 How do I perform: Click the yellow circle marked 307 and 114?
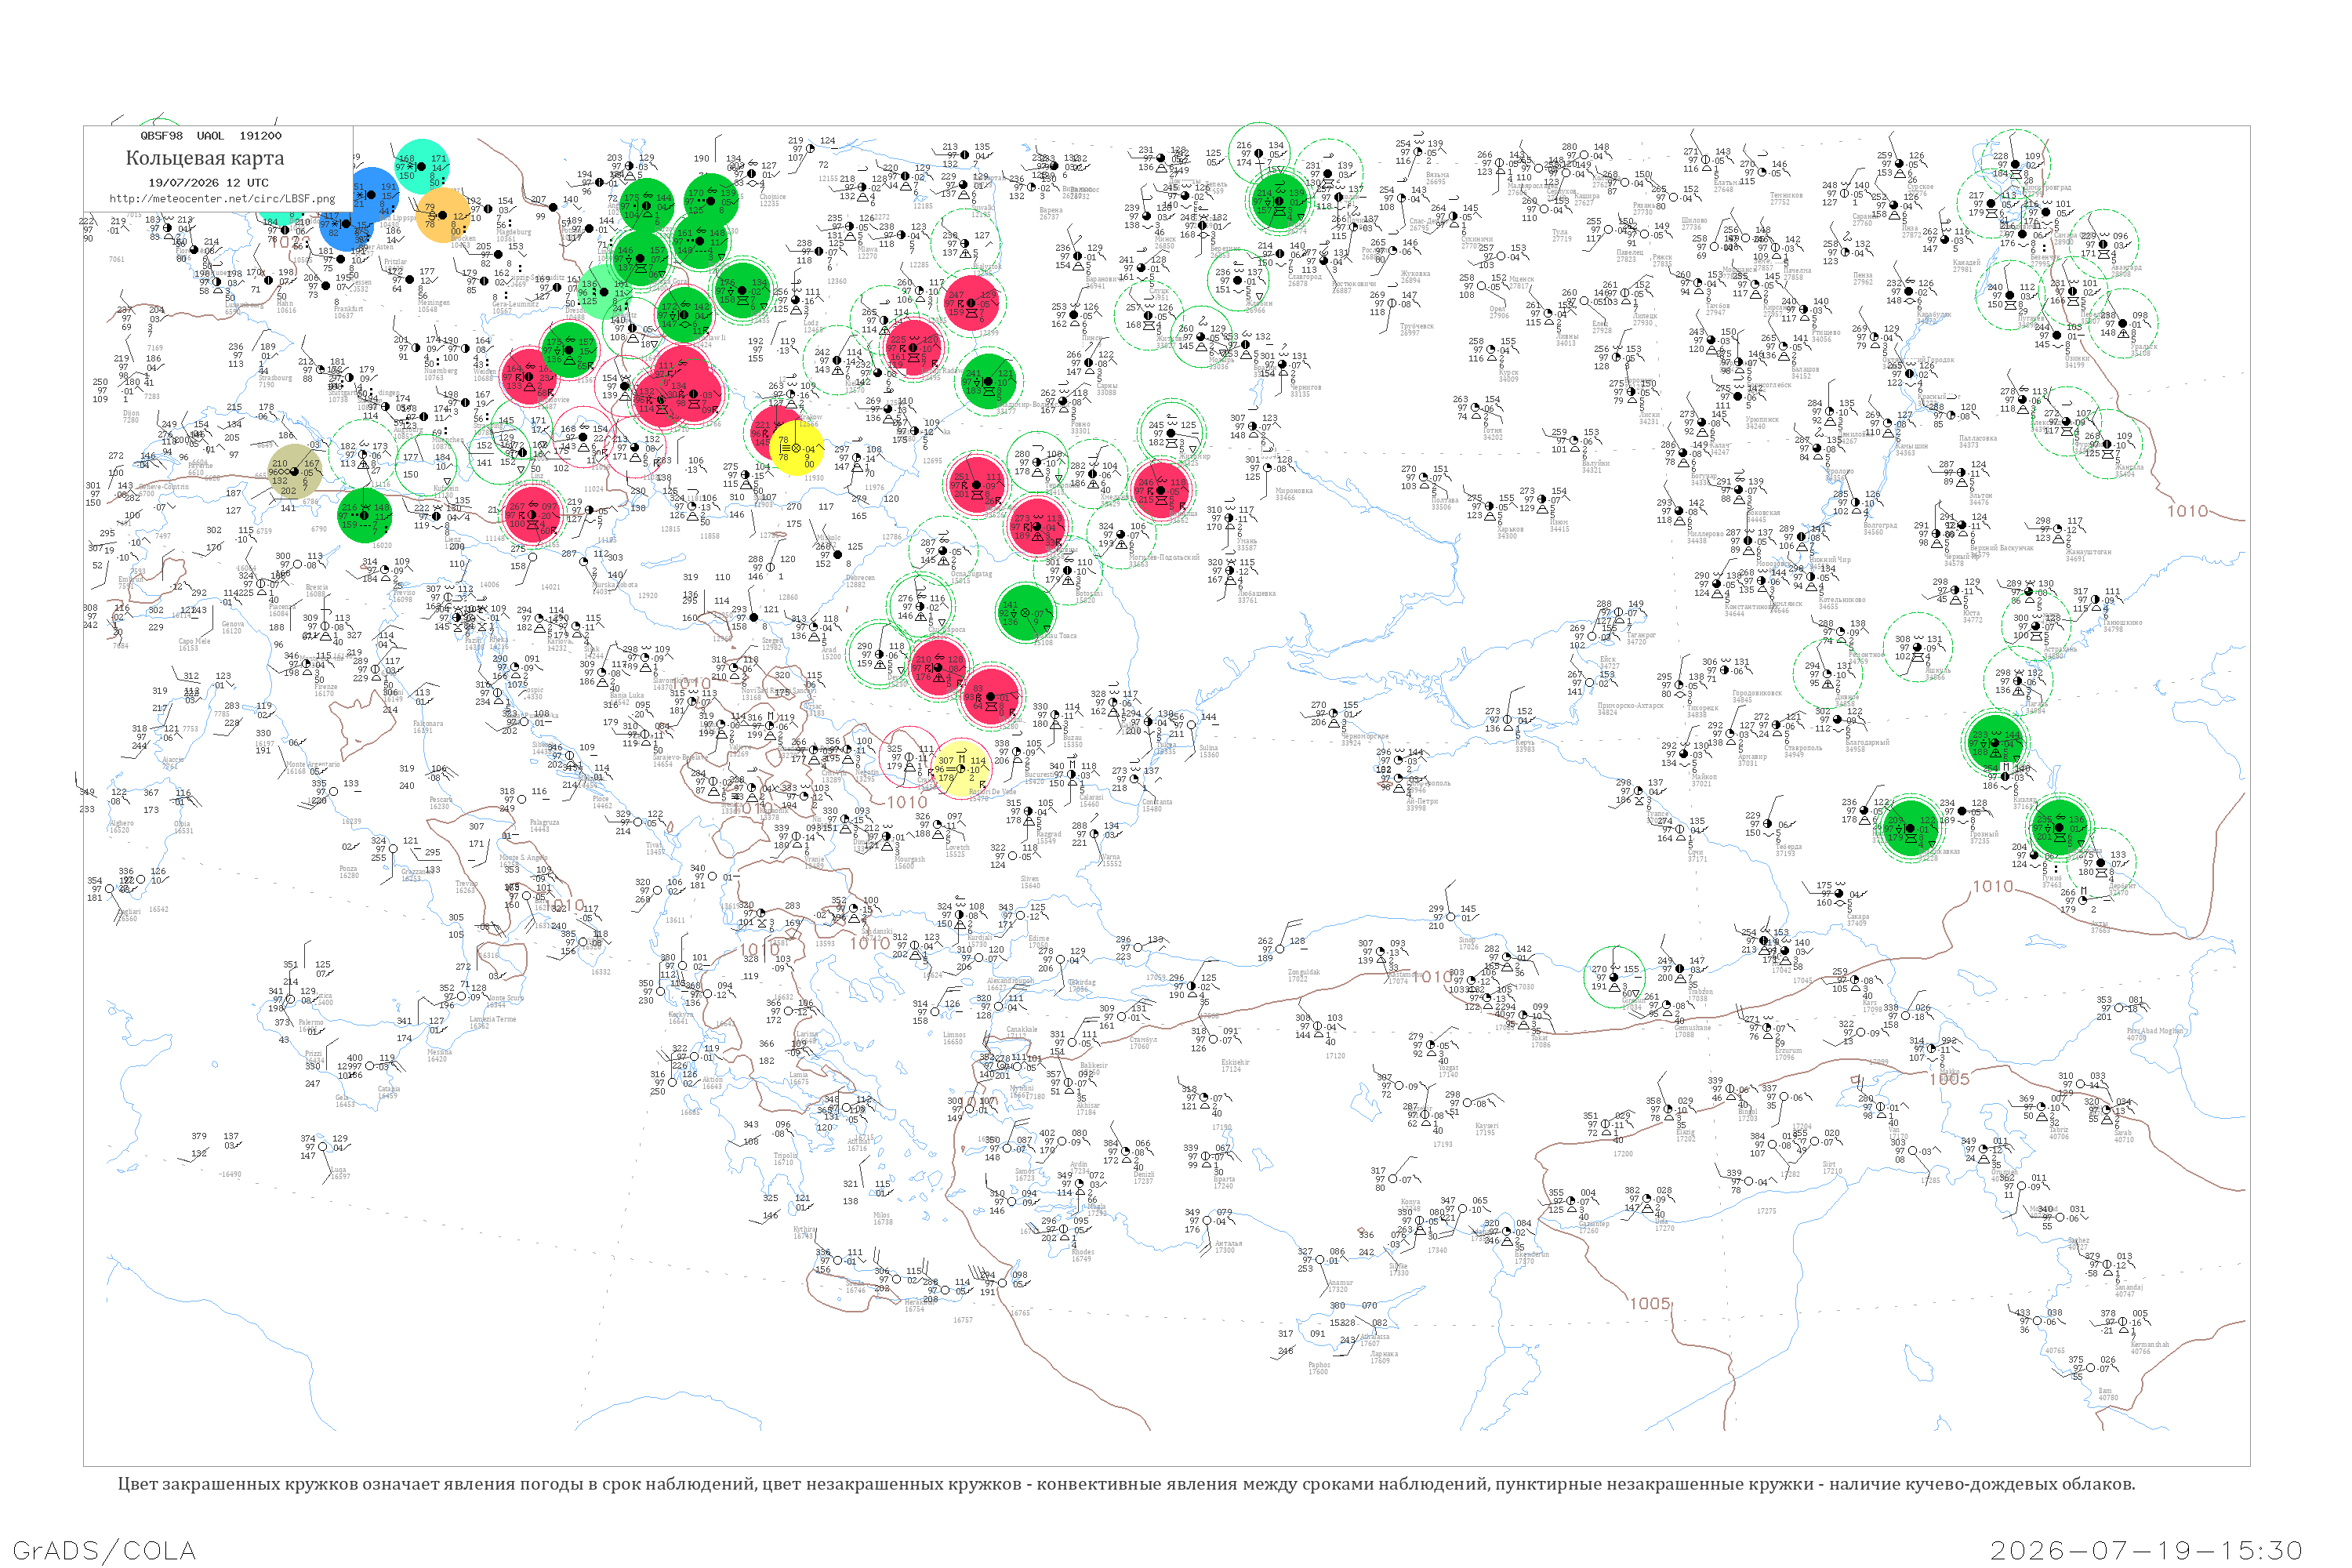(962, 769)
